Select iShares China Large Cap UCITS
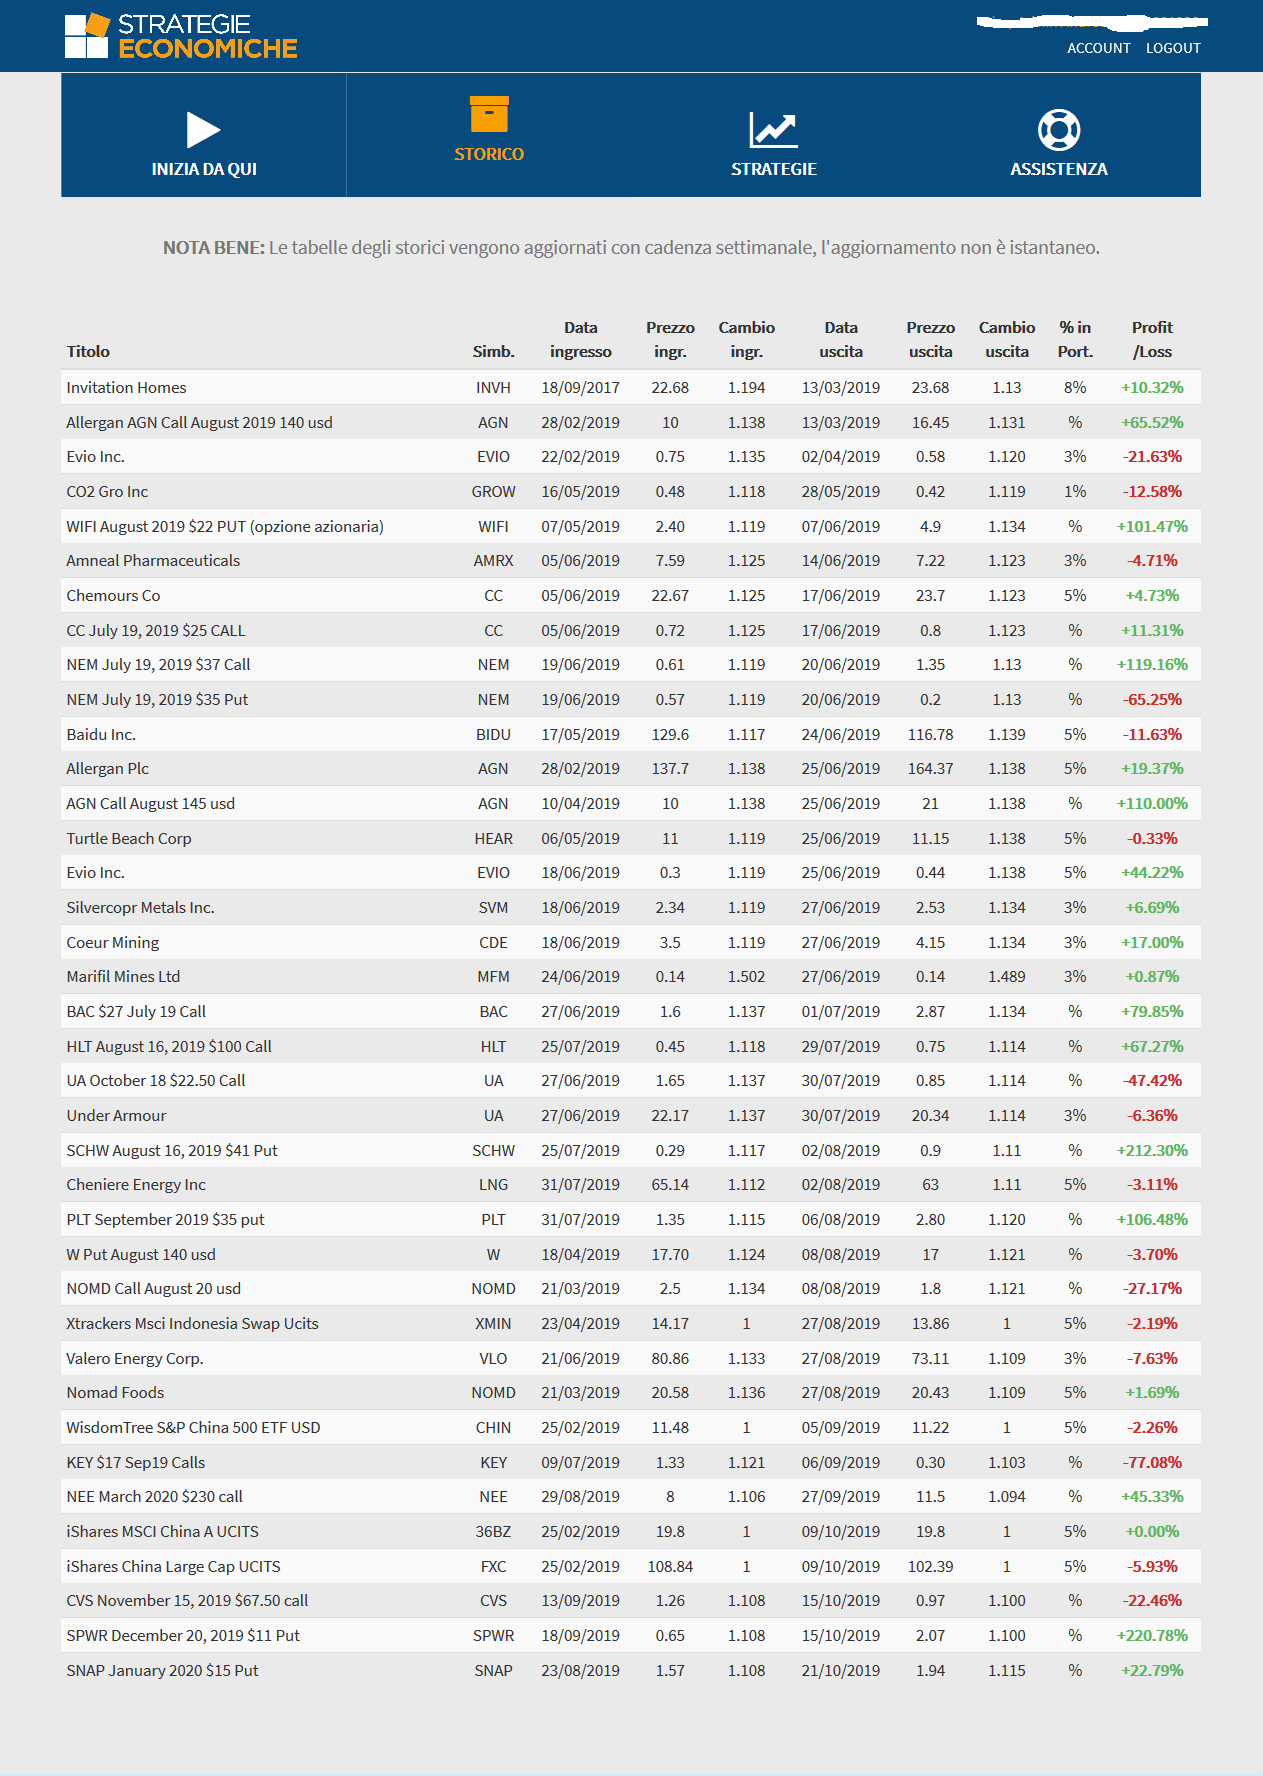 pyautogui.click(x=173, y=1566)
